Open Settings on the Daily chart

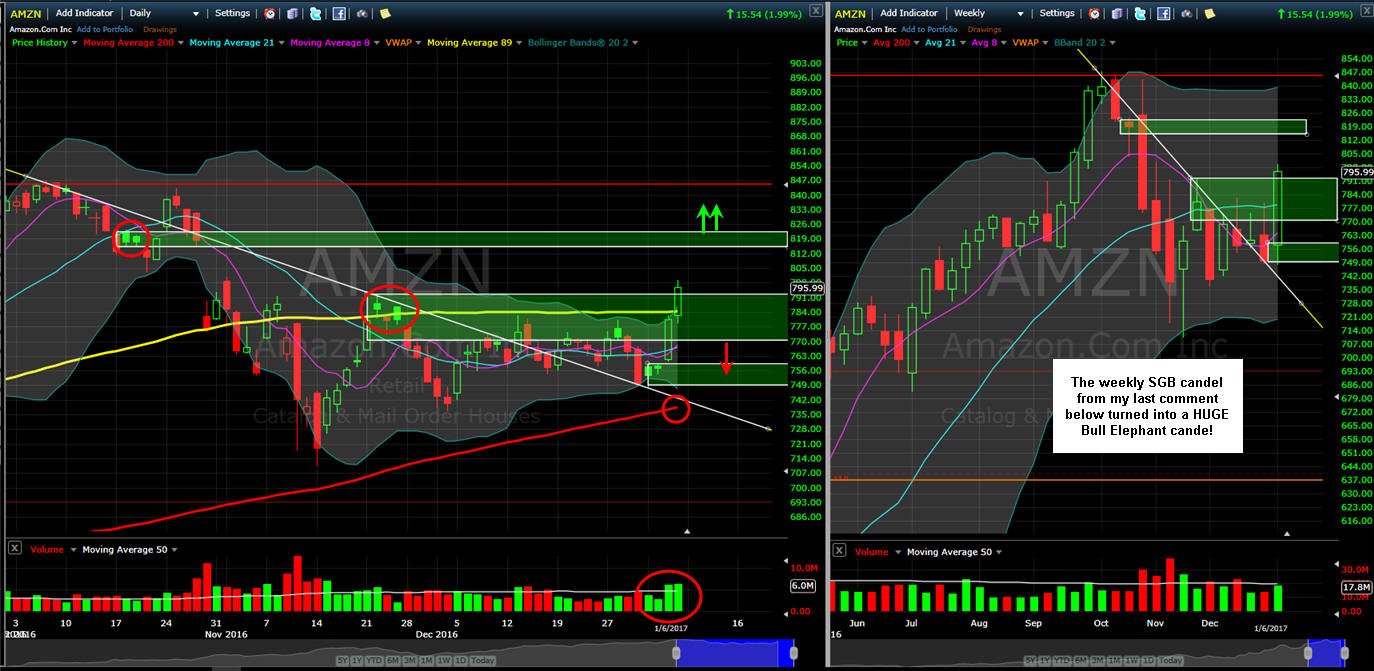click(x=232, y=13)
